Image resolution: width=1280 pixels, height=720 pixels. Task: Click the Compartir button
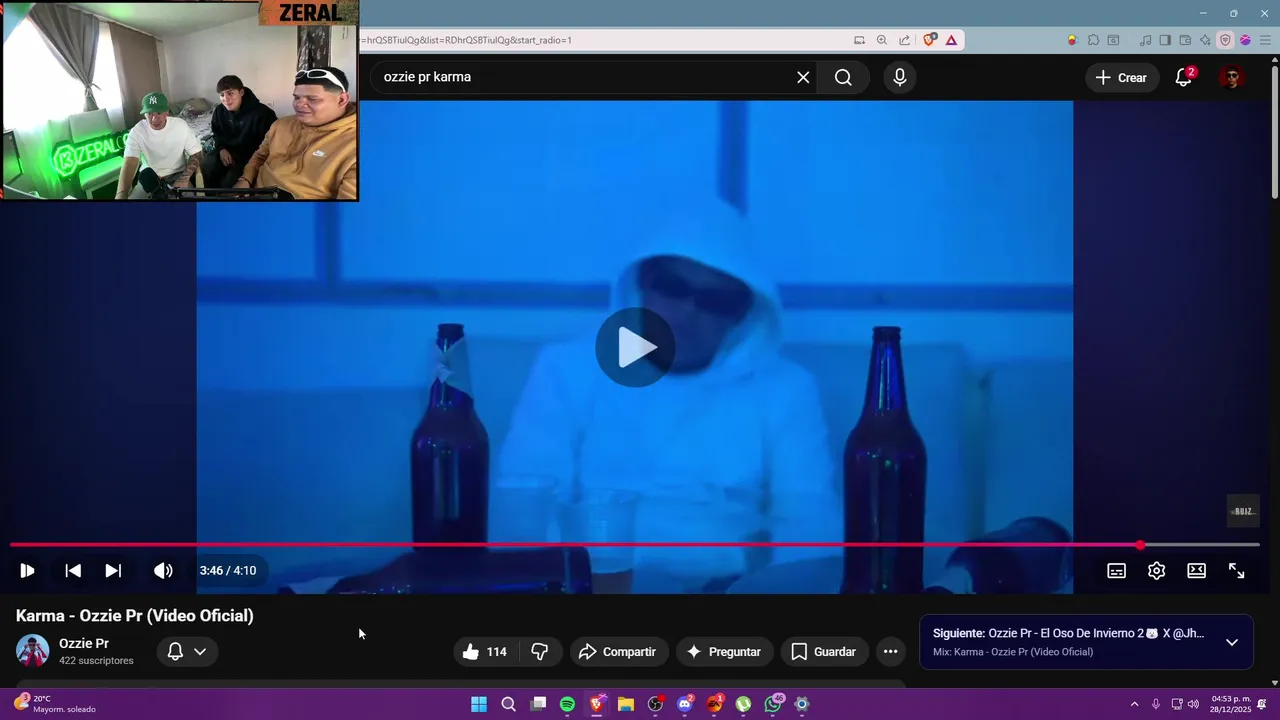[618, 651]
